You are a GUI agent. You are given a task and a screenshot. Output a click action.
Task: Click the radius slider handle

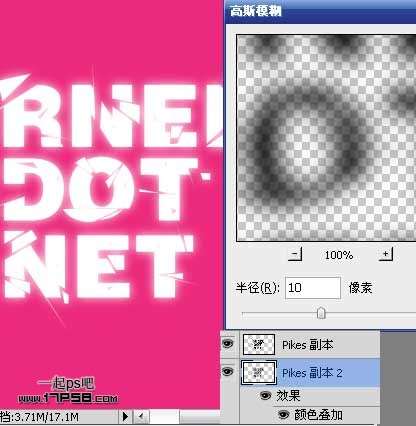[x=321, y=313]
